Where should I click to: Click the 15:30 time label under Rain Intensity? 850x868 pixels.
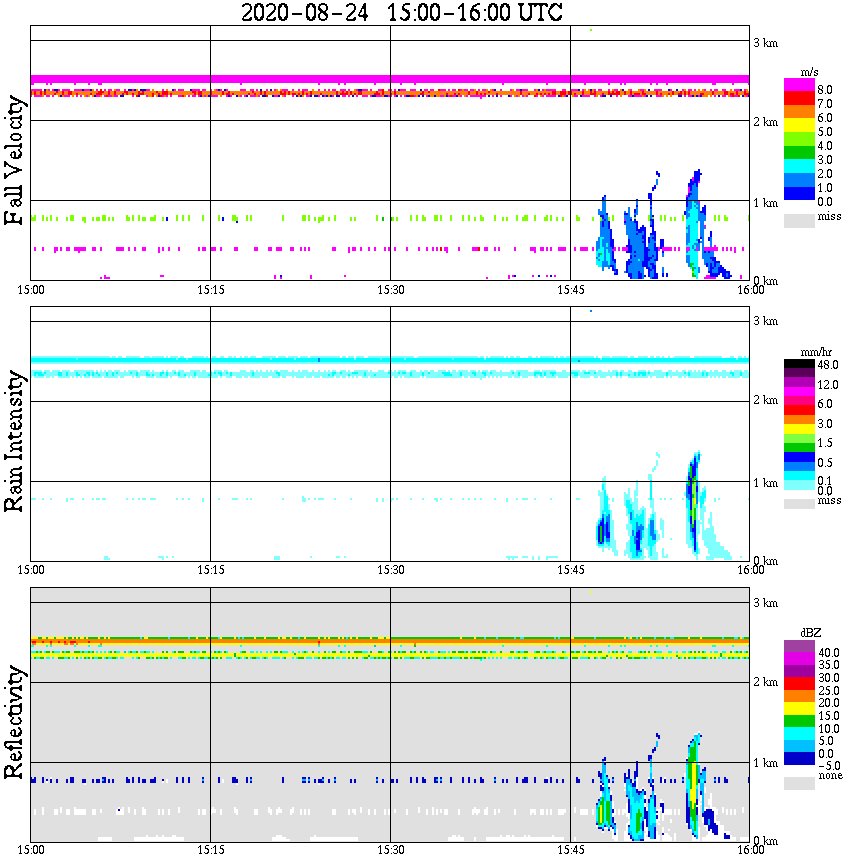pos(391,571)
